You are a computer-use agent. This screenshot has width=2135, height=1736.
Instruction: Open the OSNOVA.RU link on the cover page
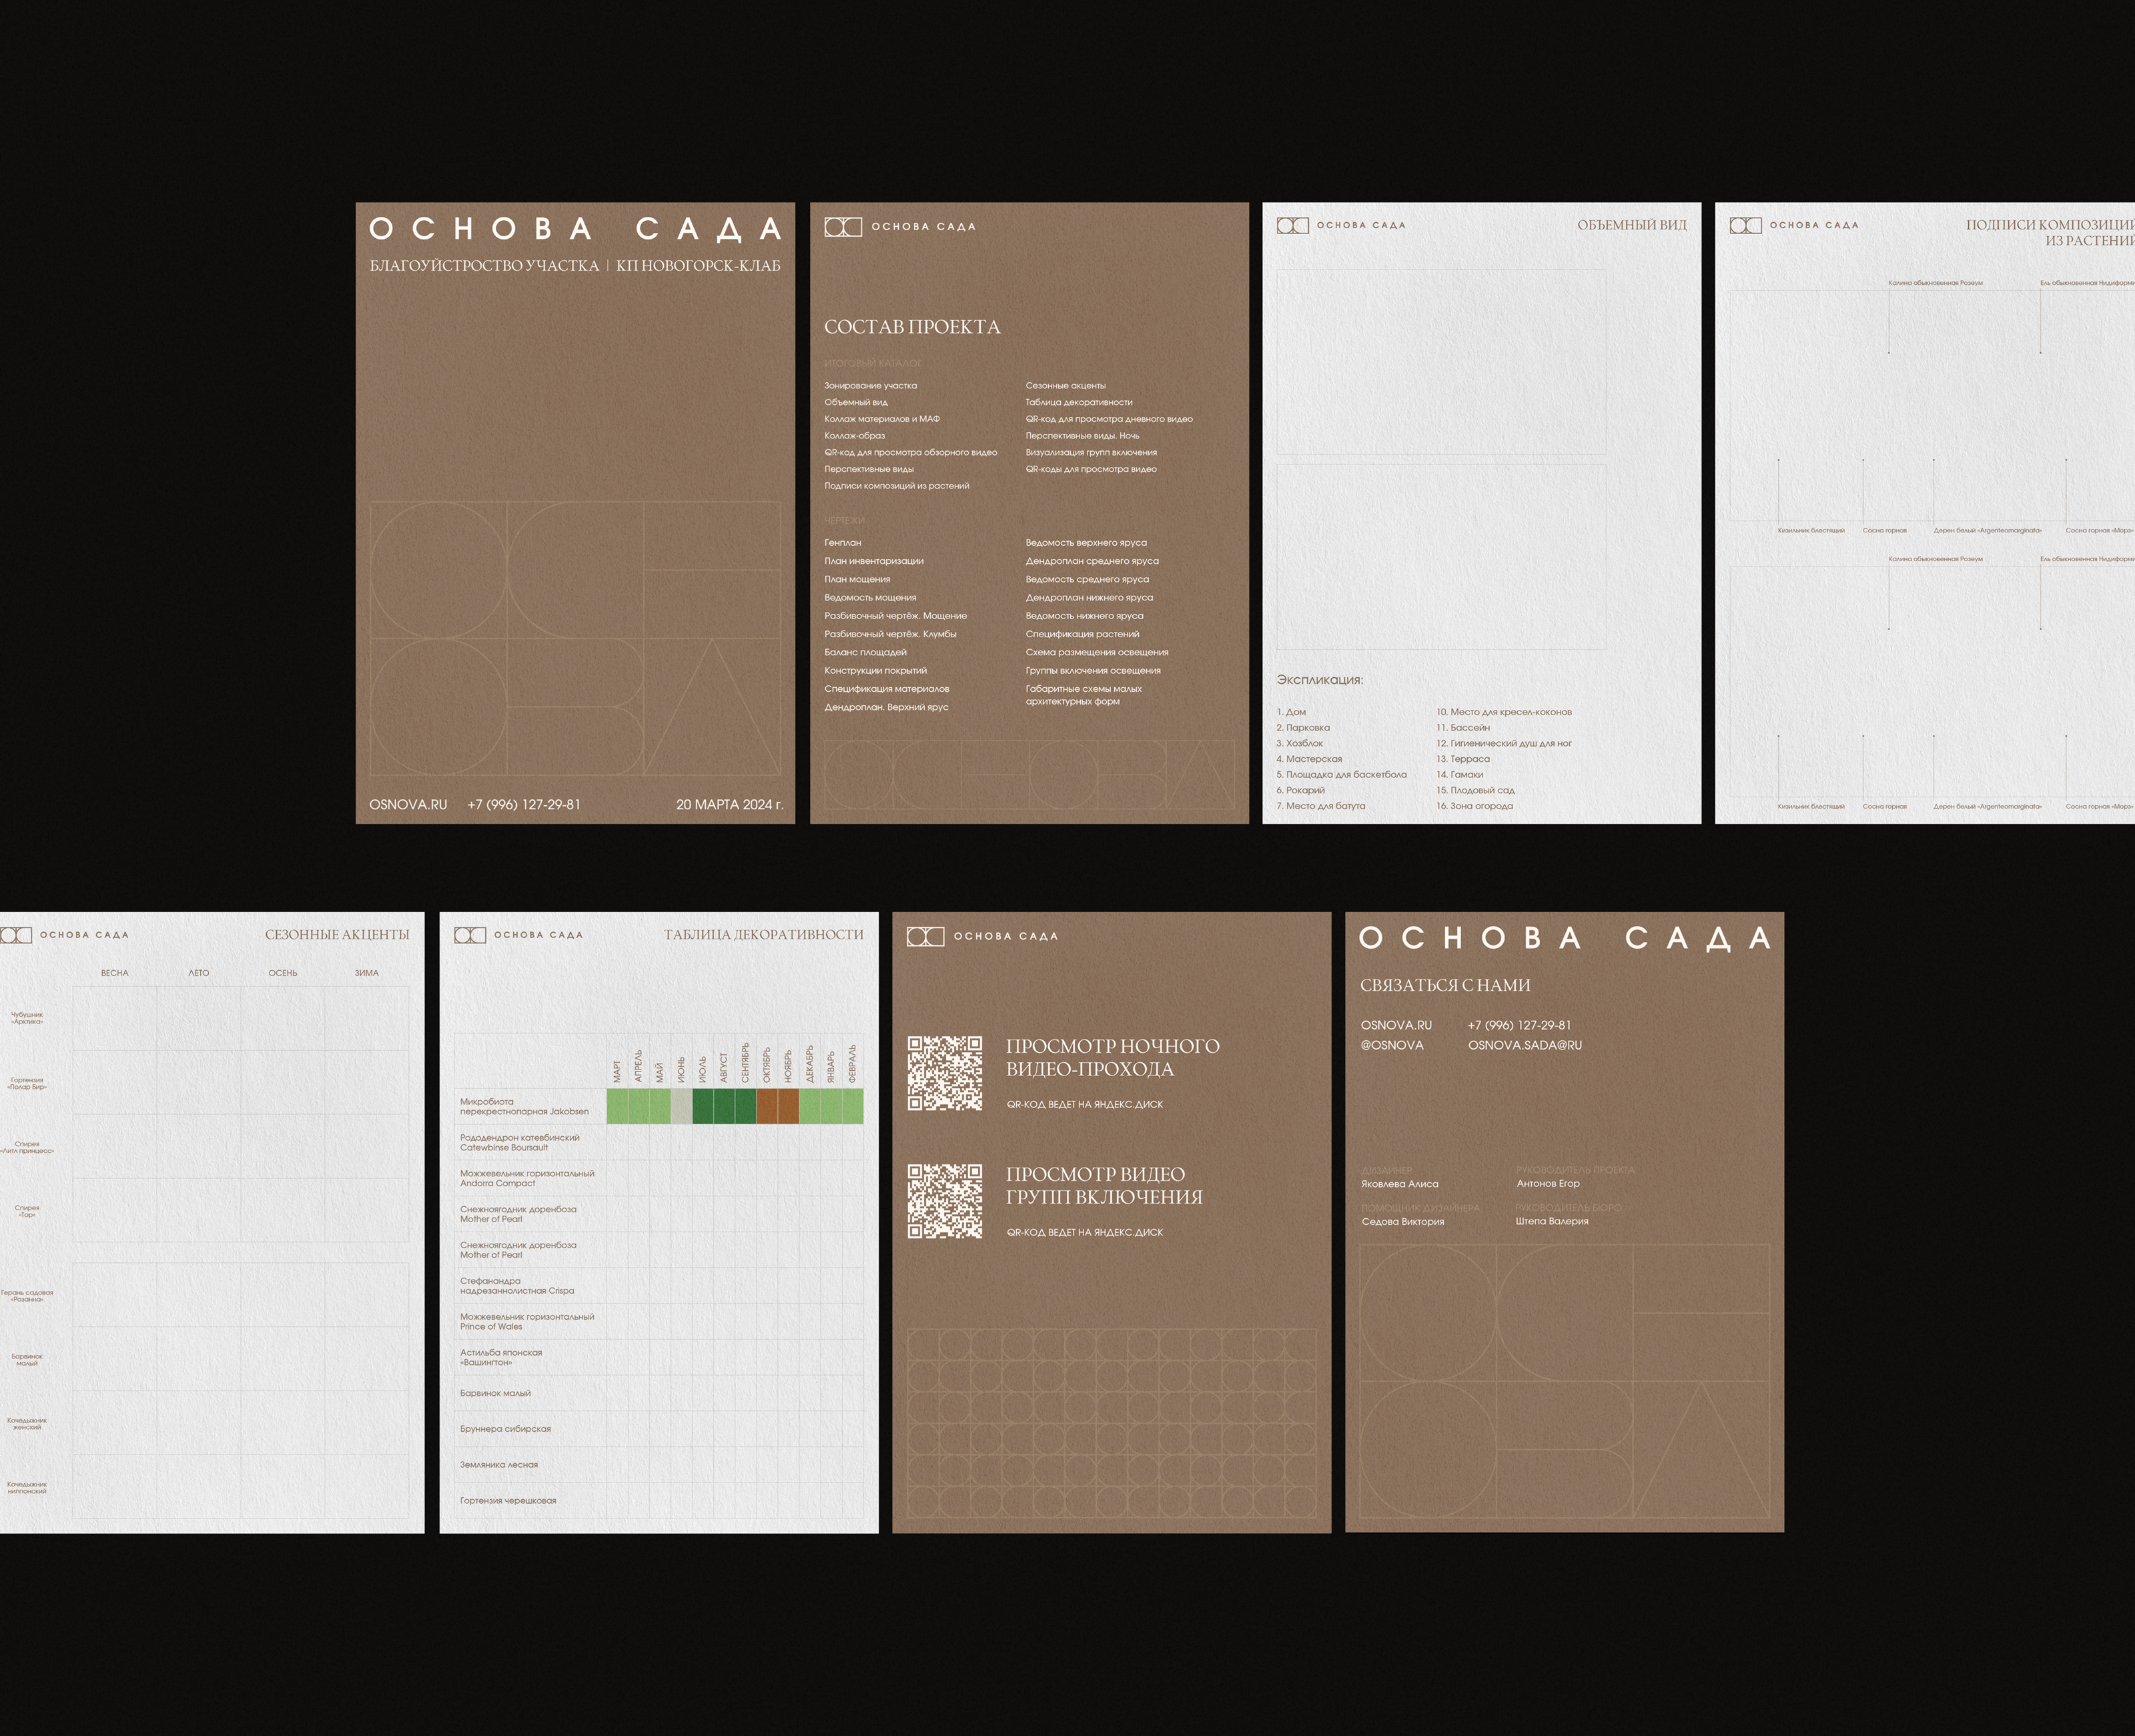[x=408, y=804]
